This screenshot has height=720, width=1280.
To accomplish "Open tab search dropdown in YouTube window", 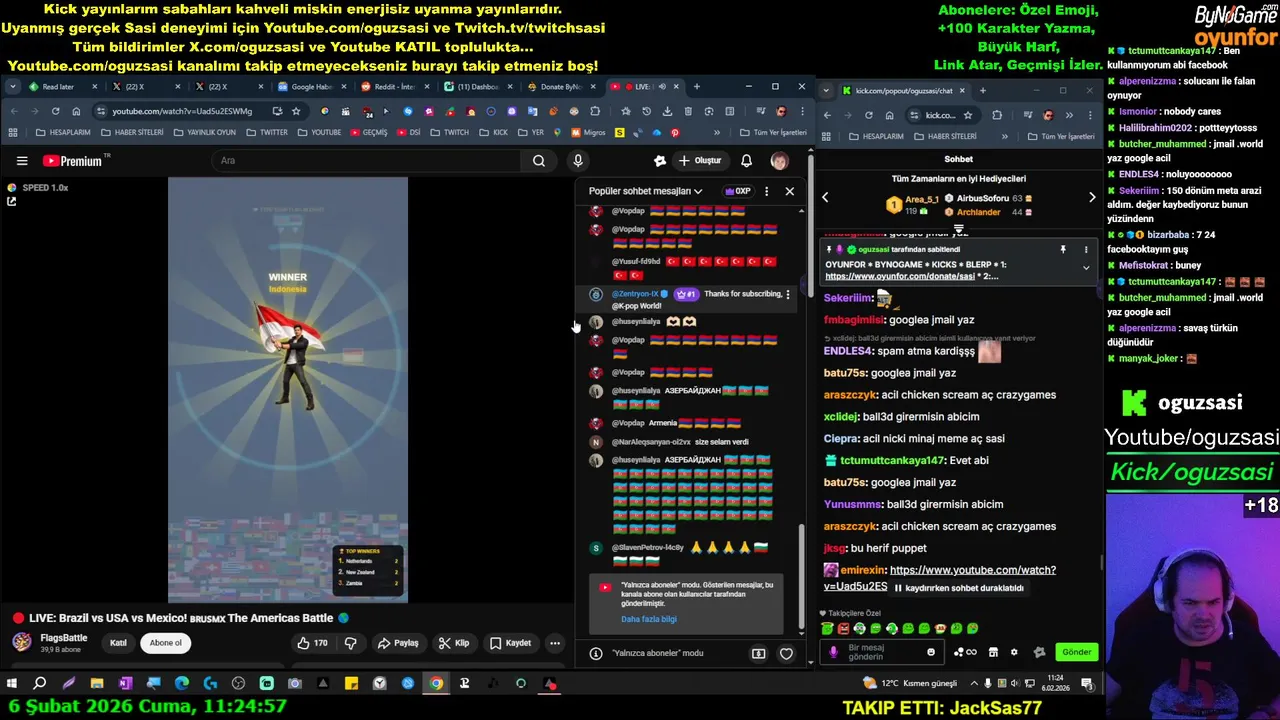I will (13, 87).
